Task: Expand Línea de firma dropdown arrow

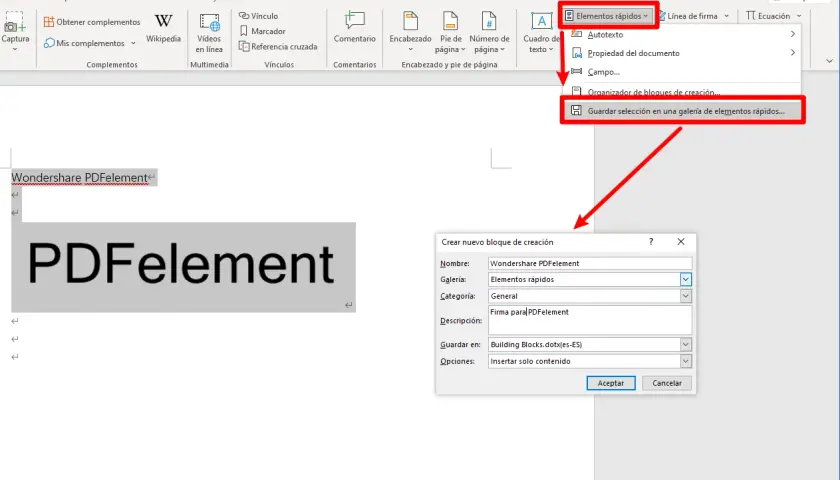Action: pyautogui.click(x=726, y=16)
